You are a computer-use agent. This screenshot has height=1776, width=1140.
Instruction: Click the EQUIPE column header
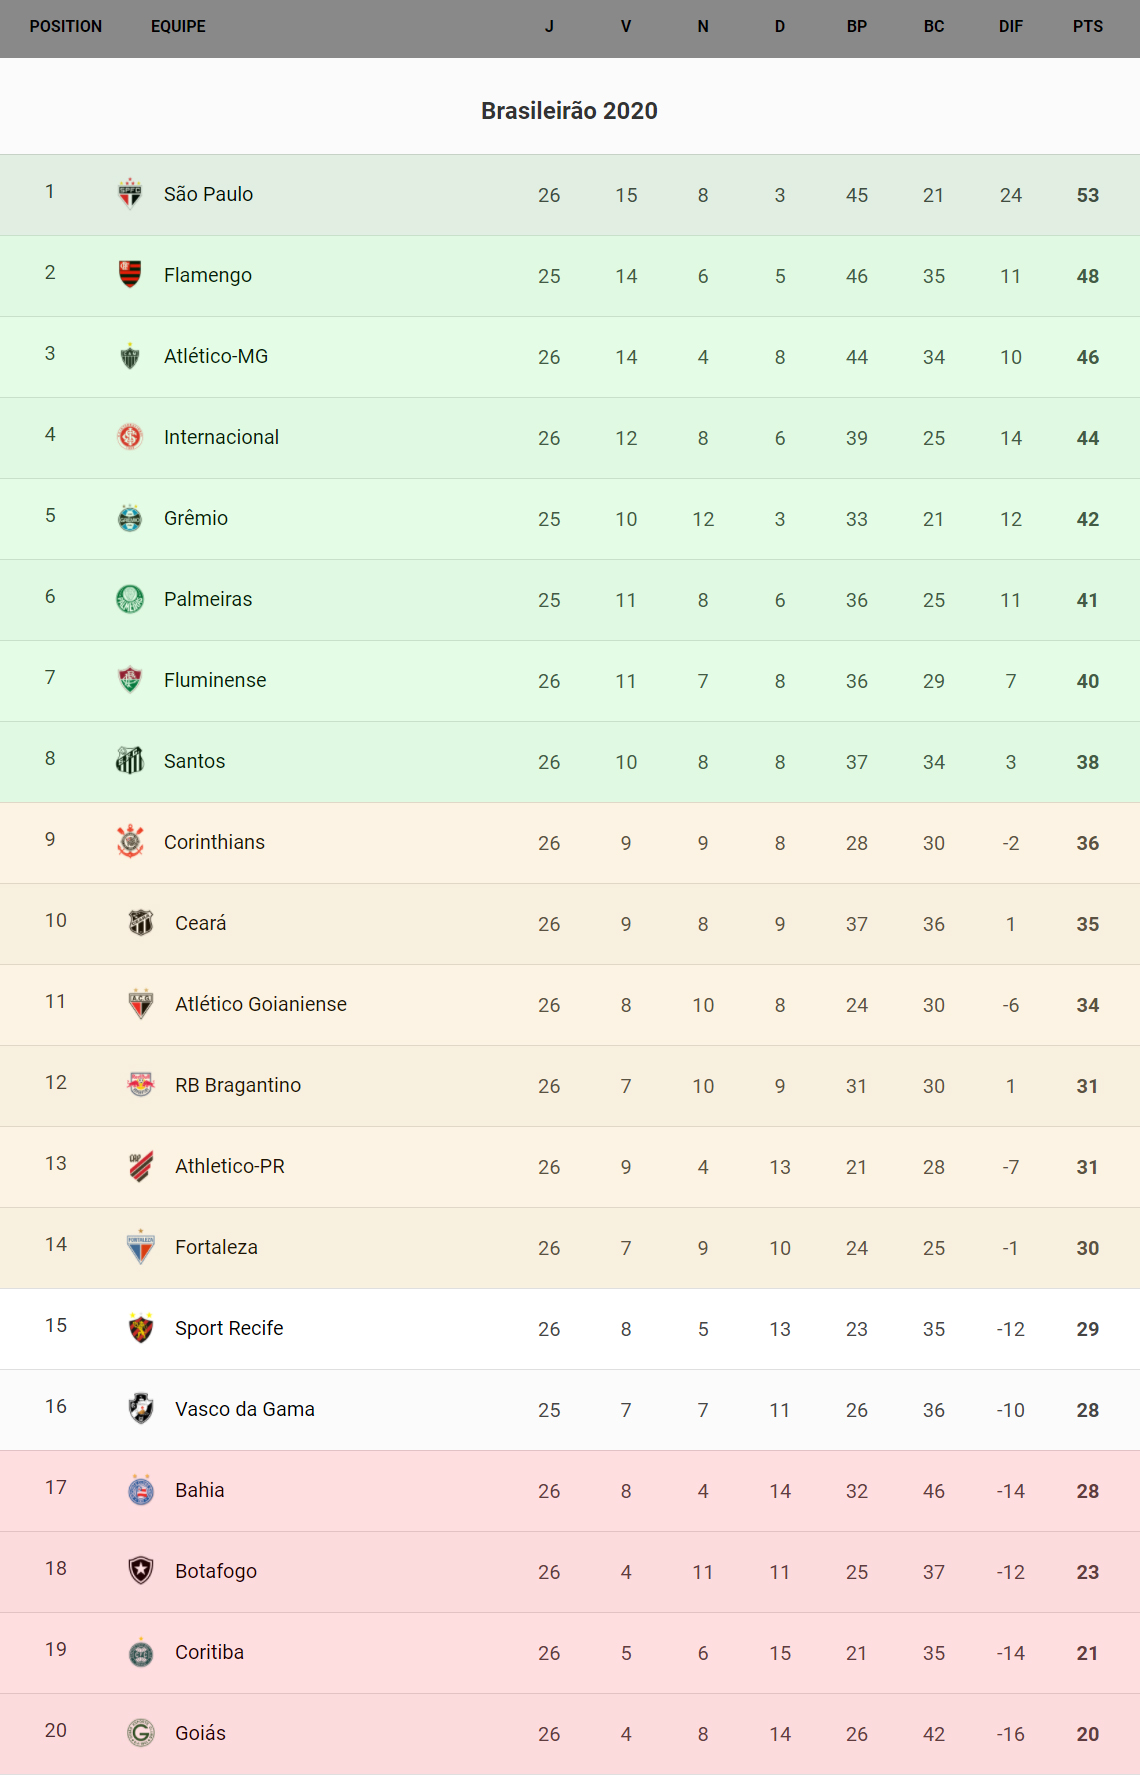tap(178, 27)
